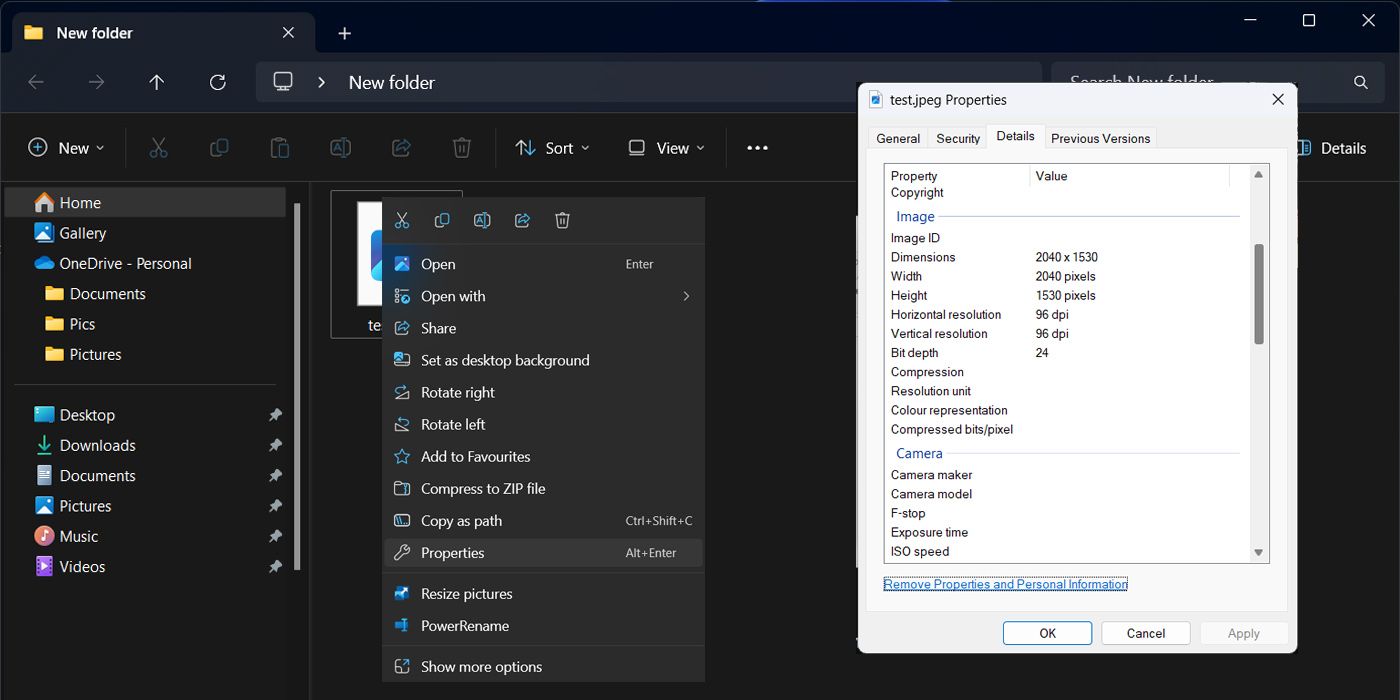Viewport: 1400px width, 700px height.
Task: Click the Delete icon in the context menu
Action: (x=562, y=220)
